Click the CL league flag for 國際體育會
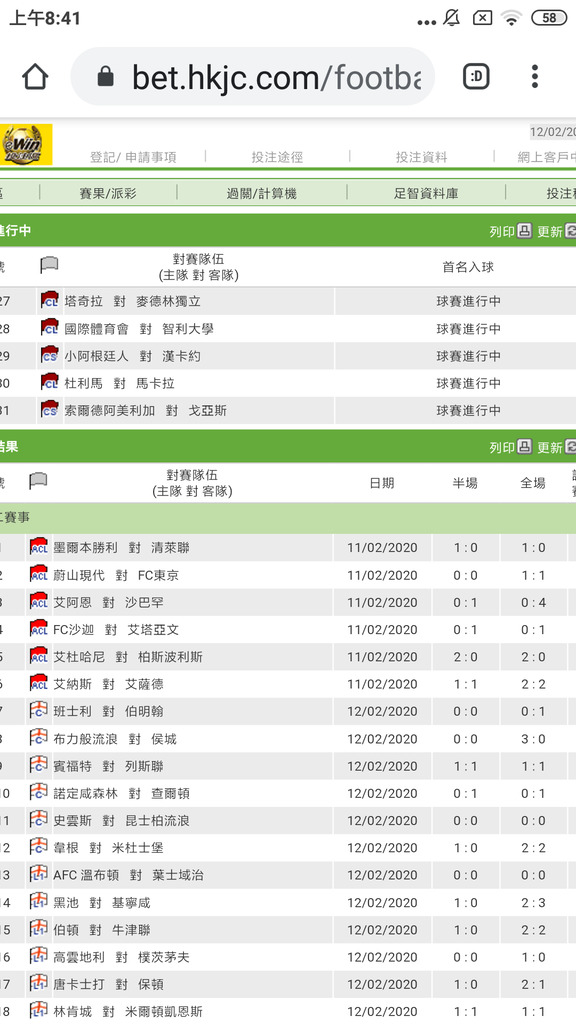Viewport: 576px width, 1024px height. (50, 328)
